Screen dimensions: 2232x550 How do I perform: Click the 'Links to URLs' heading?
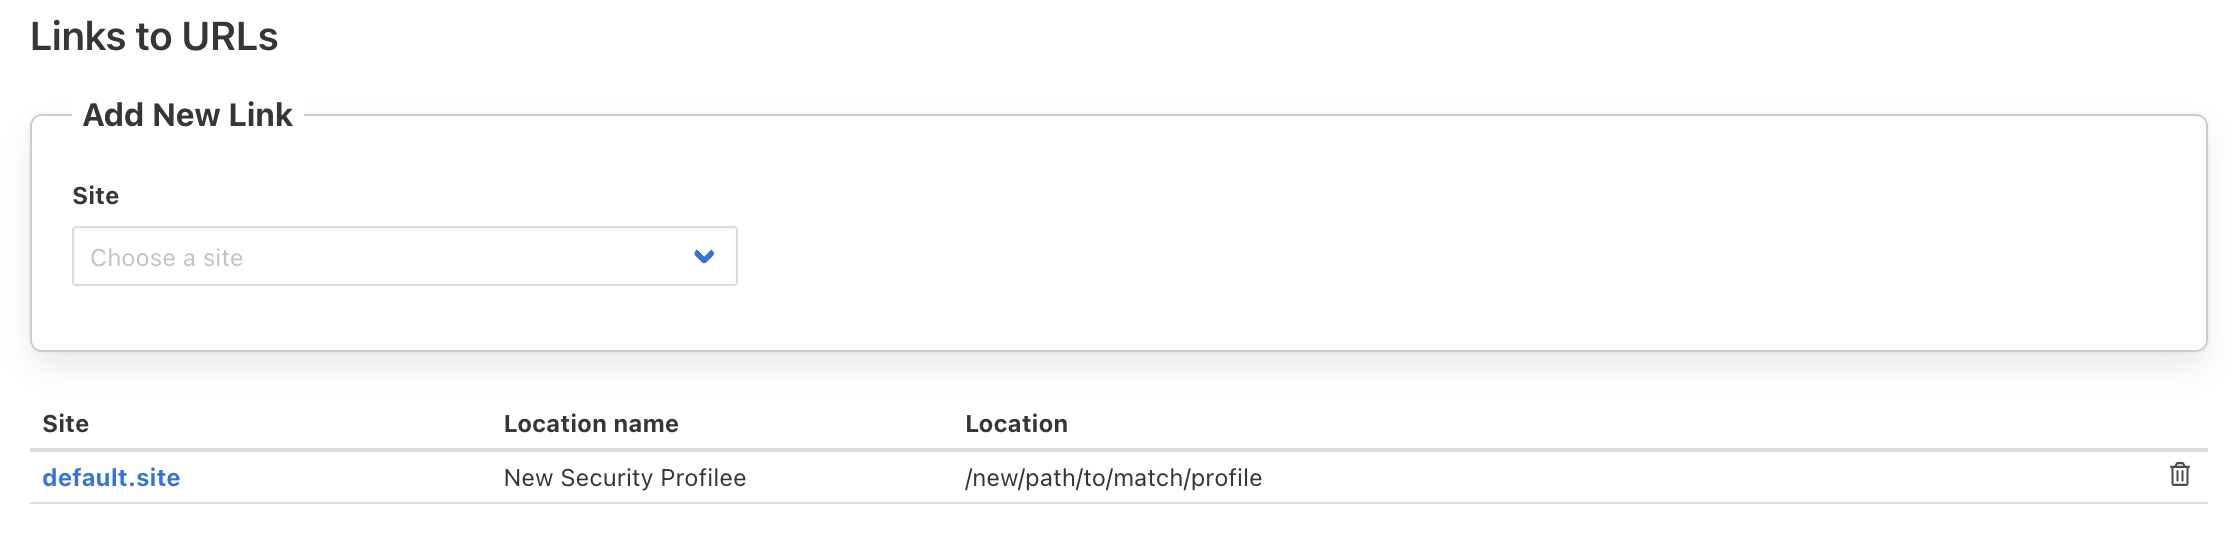click(154, 37)
